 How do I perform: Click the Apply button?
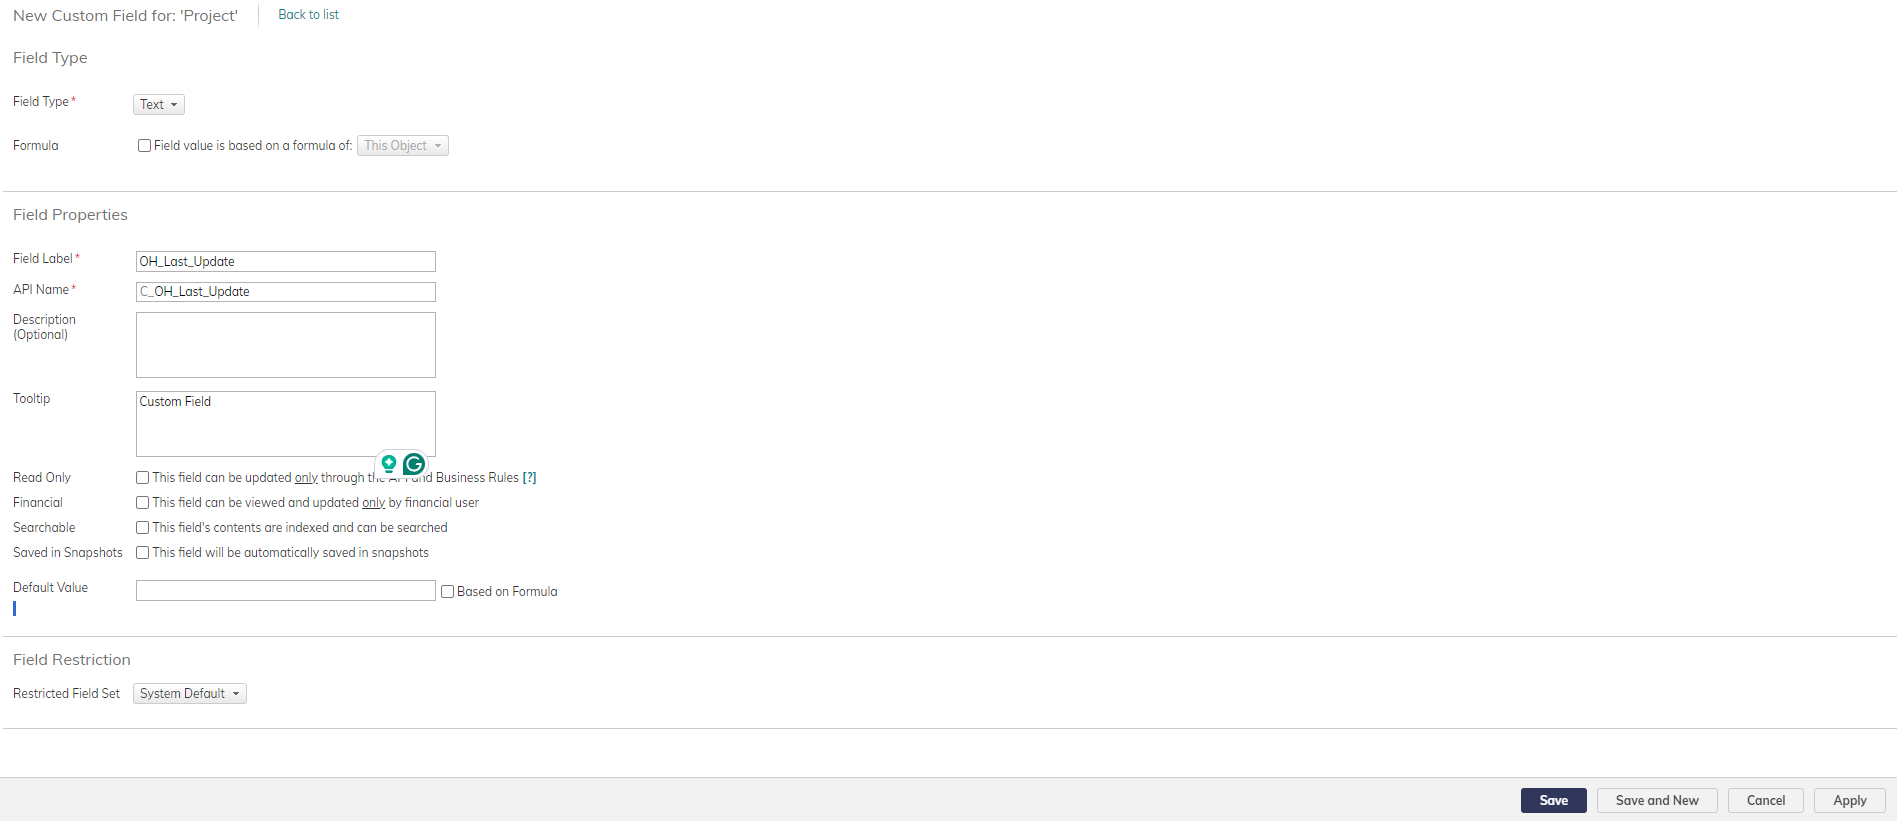[x=1849, y=800]
